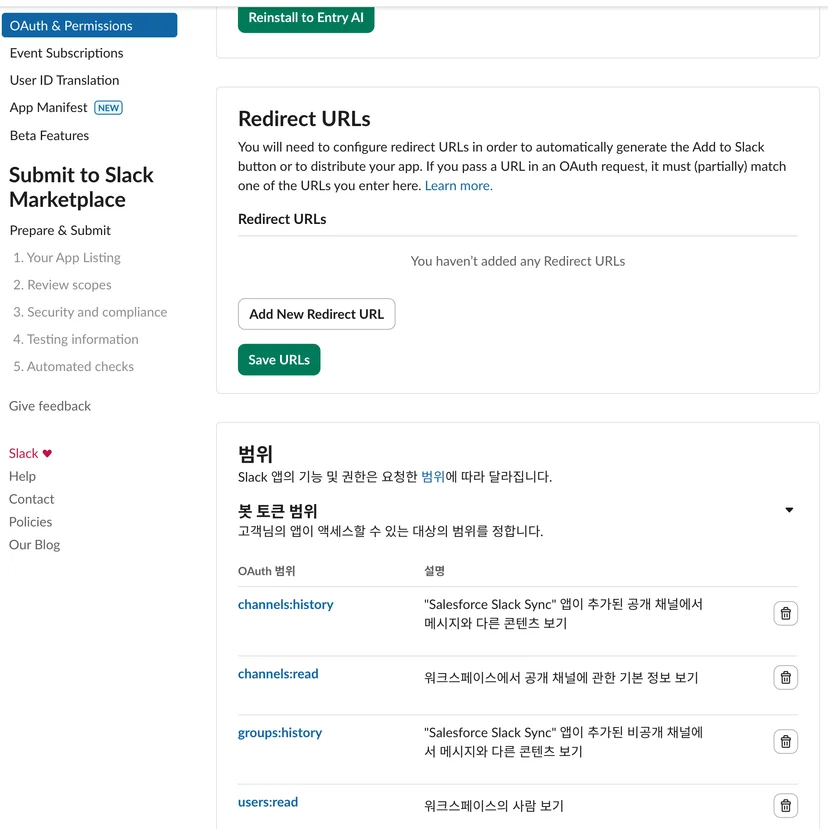Delete the users:read scope using trash icon

[785, 805]
